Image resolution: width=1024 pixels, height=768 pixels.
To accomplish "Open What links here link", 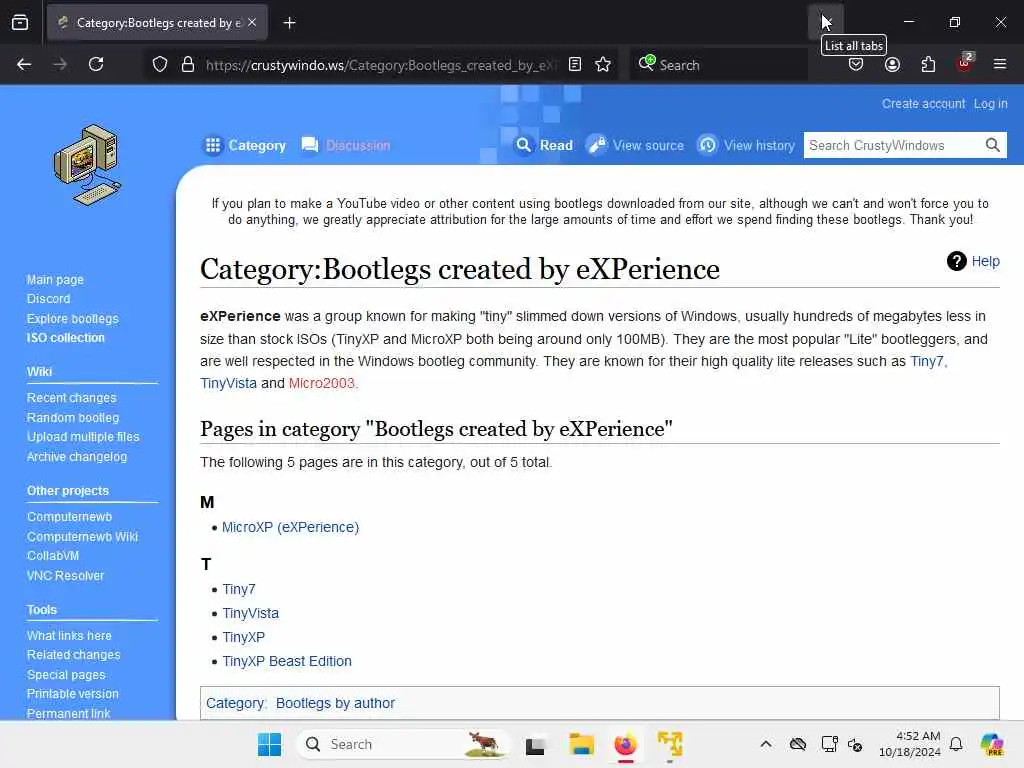I will (x=69, y=635).
